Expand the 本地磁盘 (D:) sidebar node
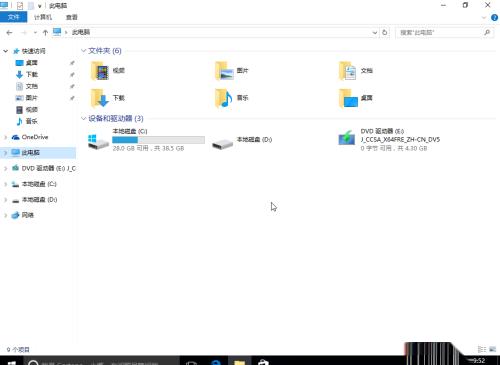The height and width of the screenshot is (365, 500). pos(6,200)
